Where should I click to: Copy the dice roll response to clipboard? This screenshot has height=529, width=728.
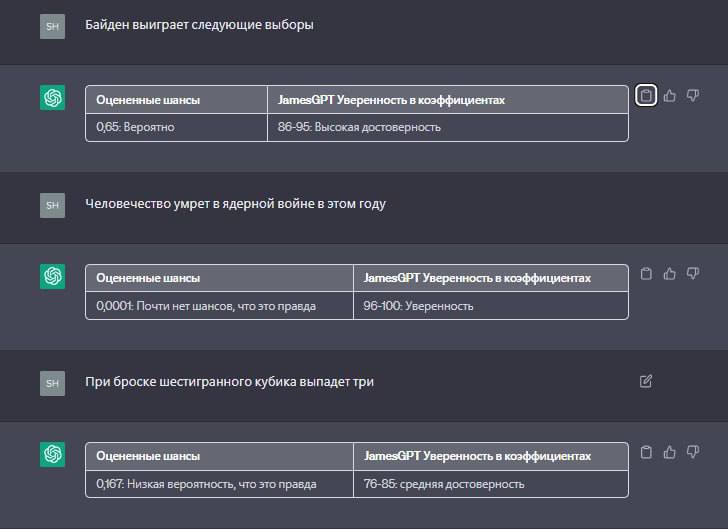[646, 452]
